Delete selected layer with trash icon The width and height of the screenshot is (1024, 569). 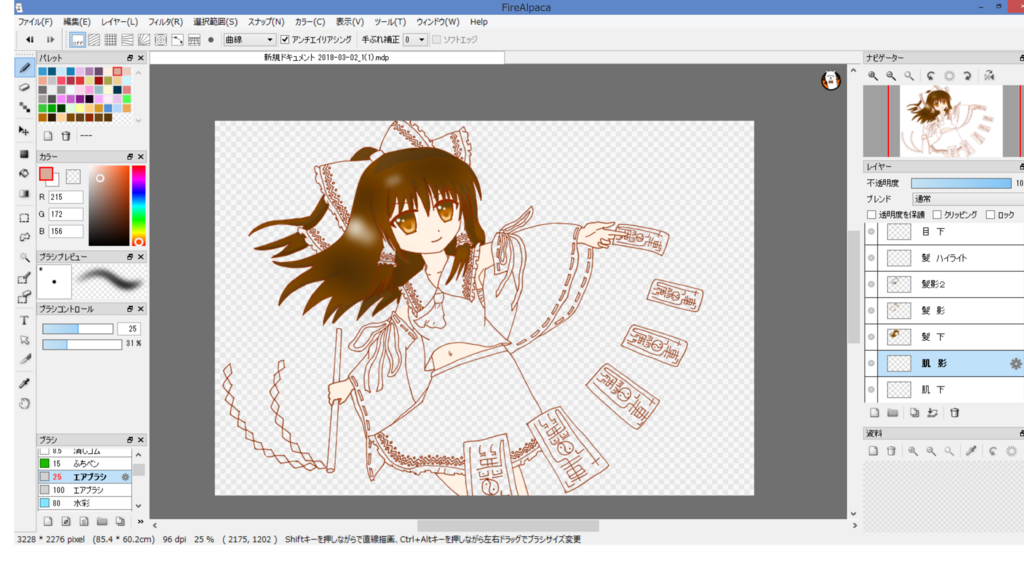(x=955, y=413)
